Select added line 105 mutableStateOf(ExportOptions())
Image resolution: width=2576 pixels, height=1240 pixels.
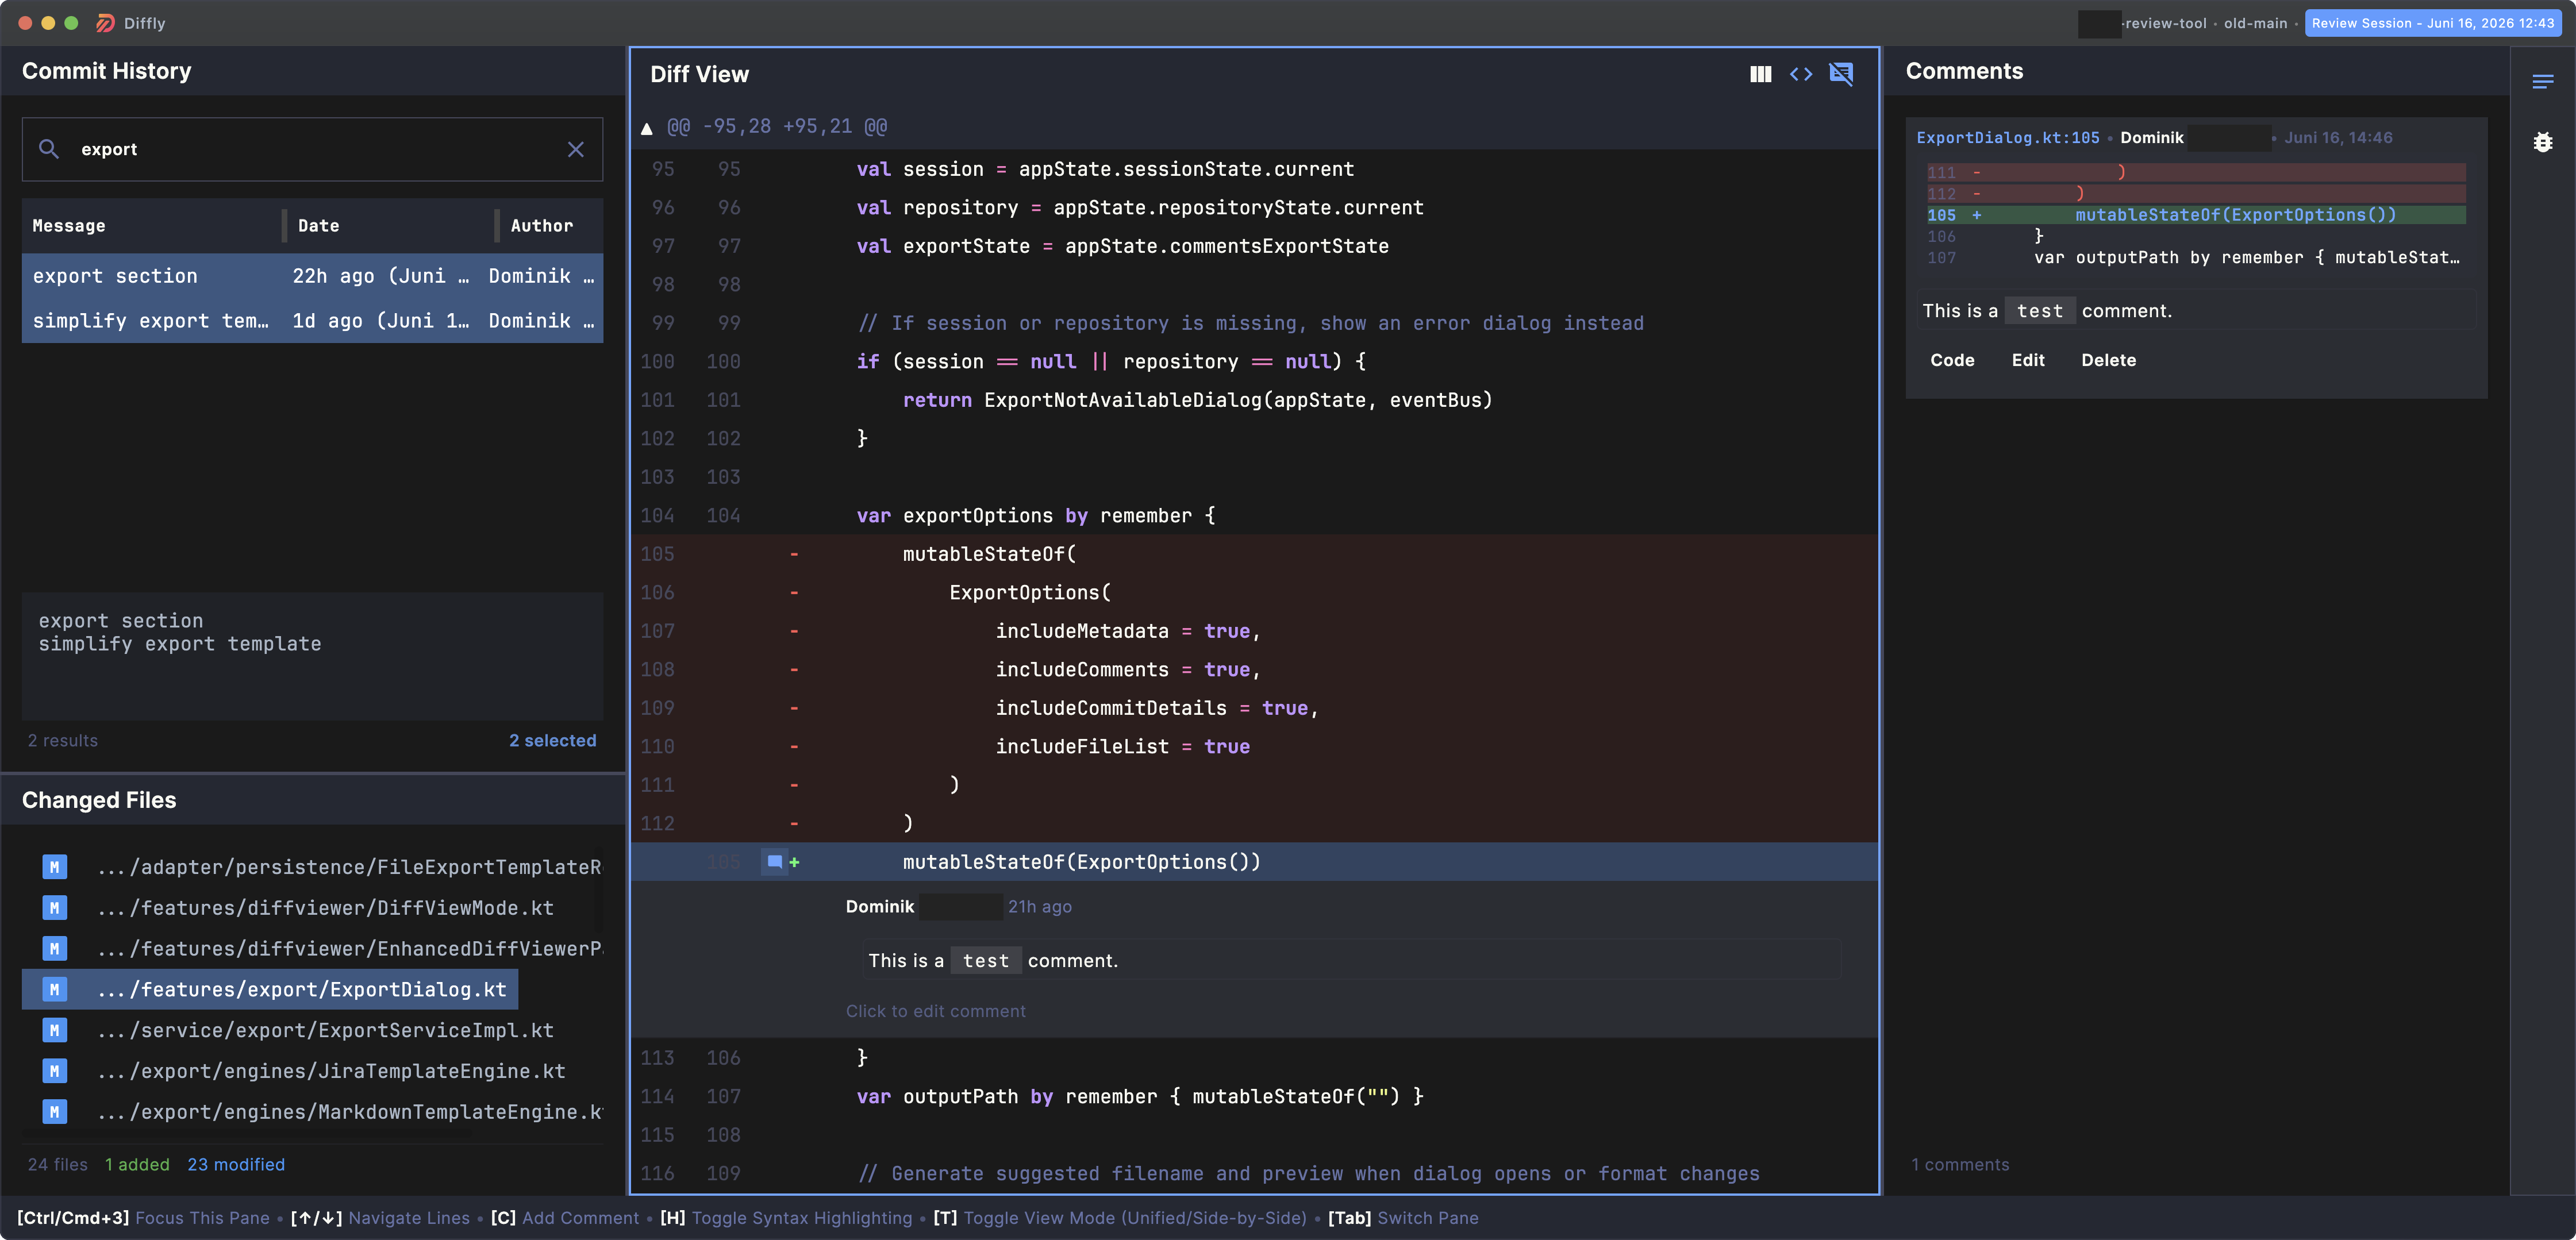pyautogui.click(x=1254, y=862)
